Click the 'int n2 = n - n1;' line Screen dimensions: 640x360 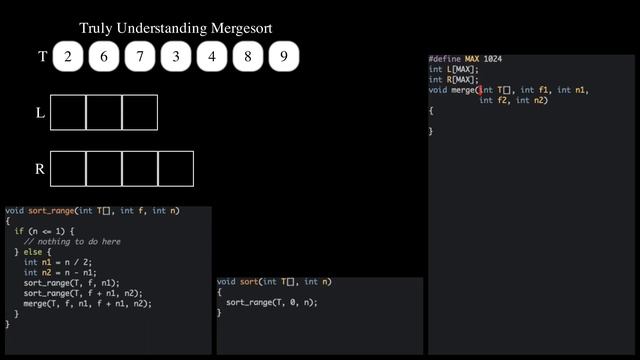[60, 273]
